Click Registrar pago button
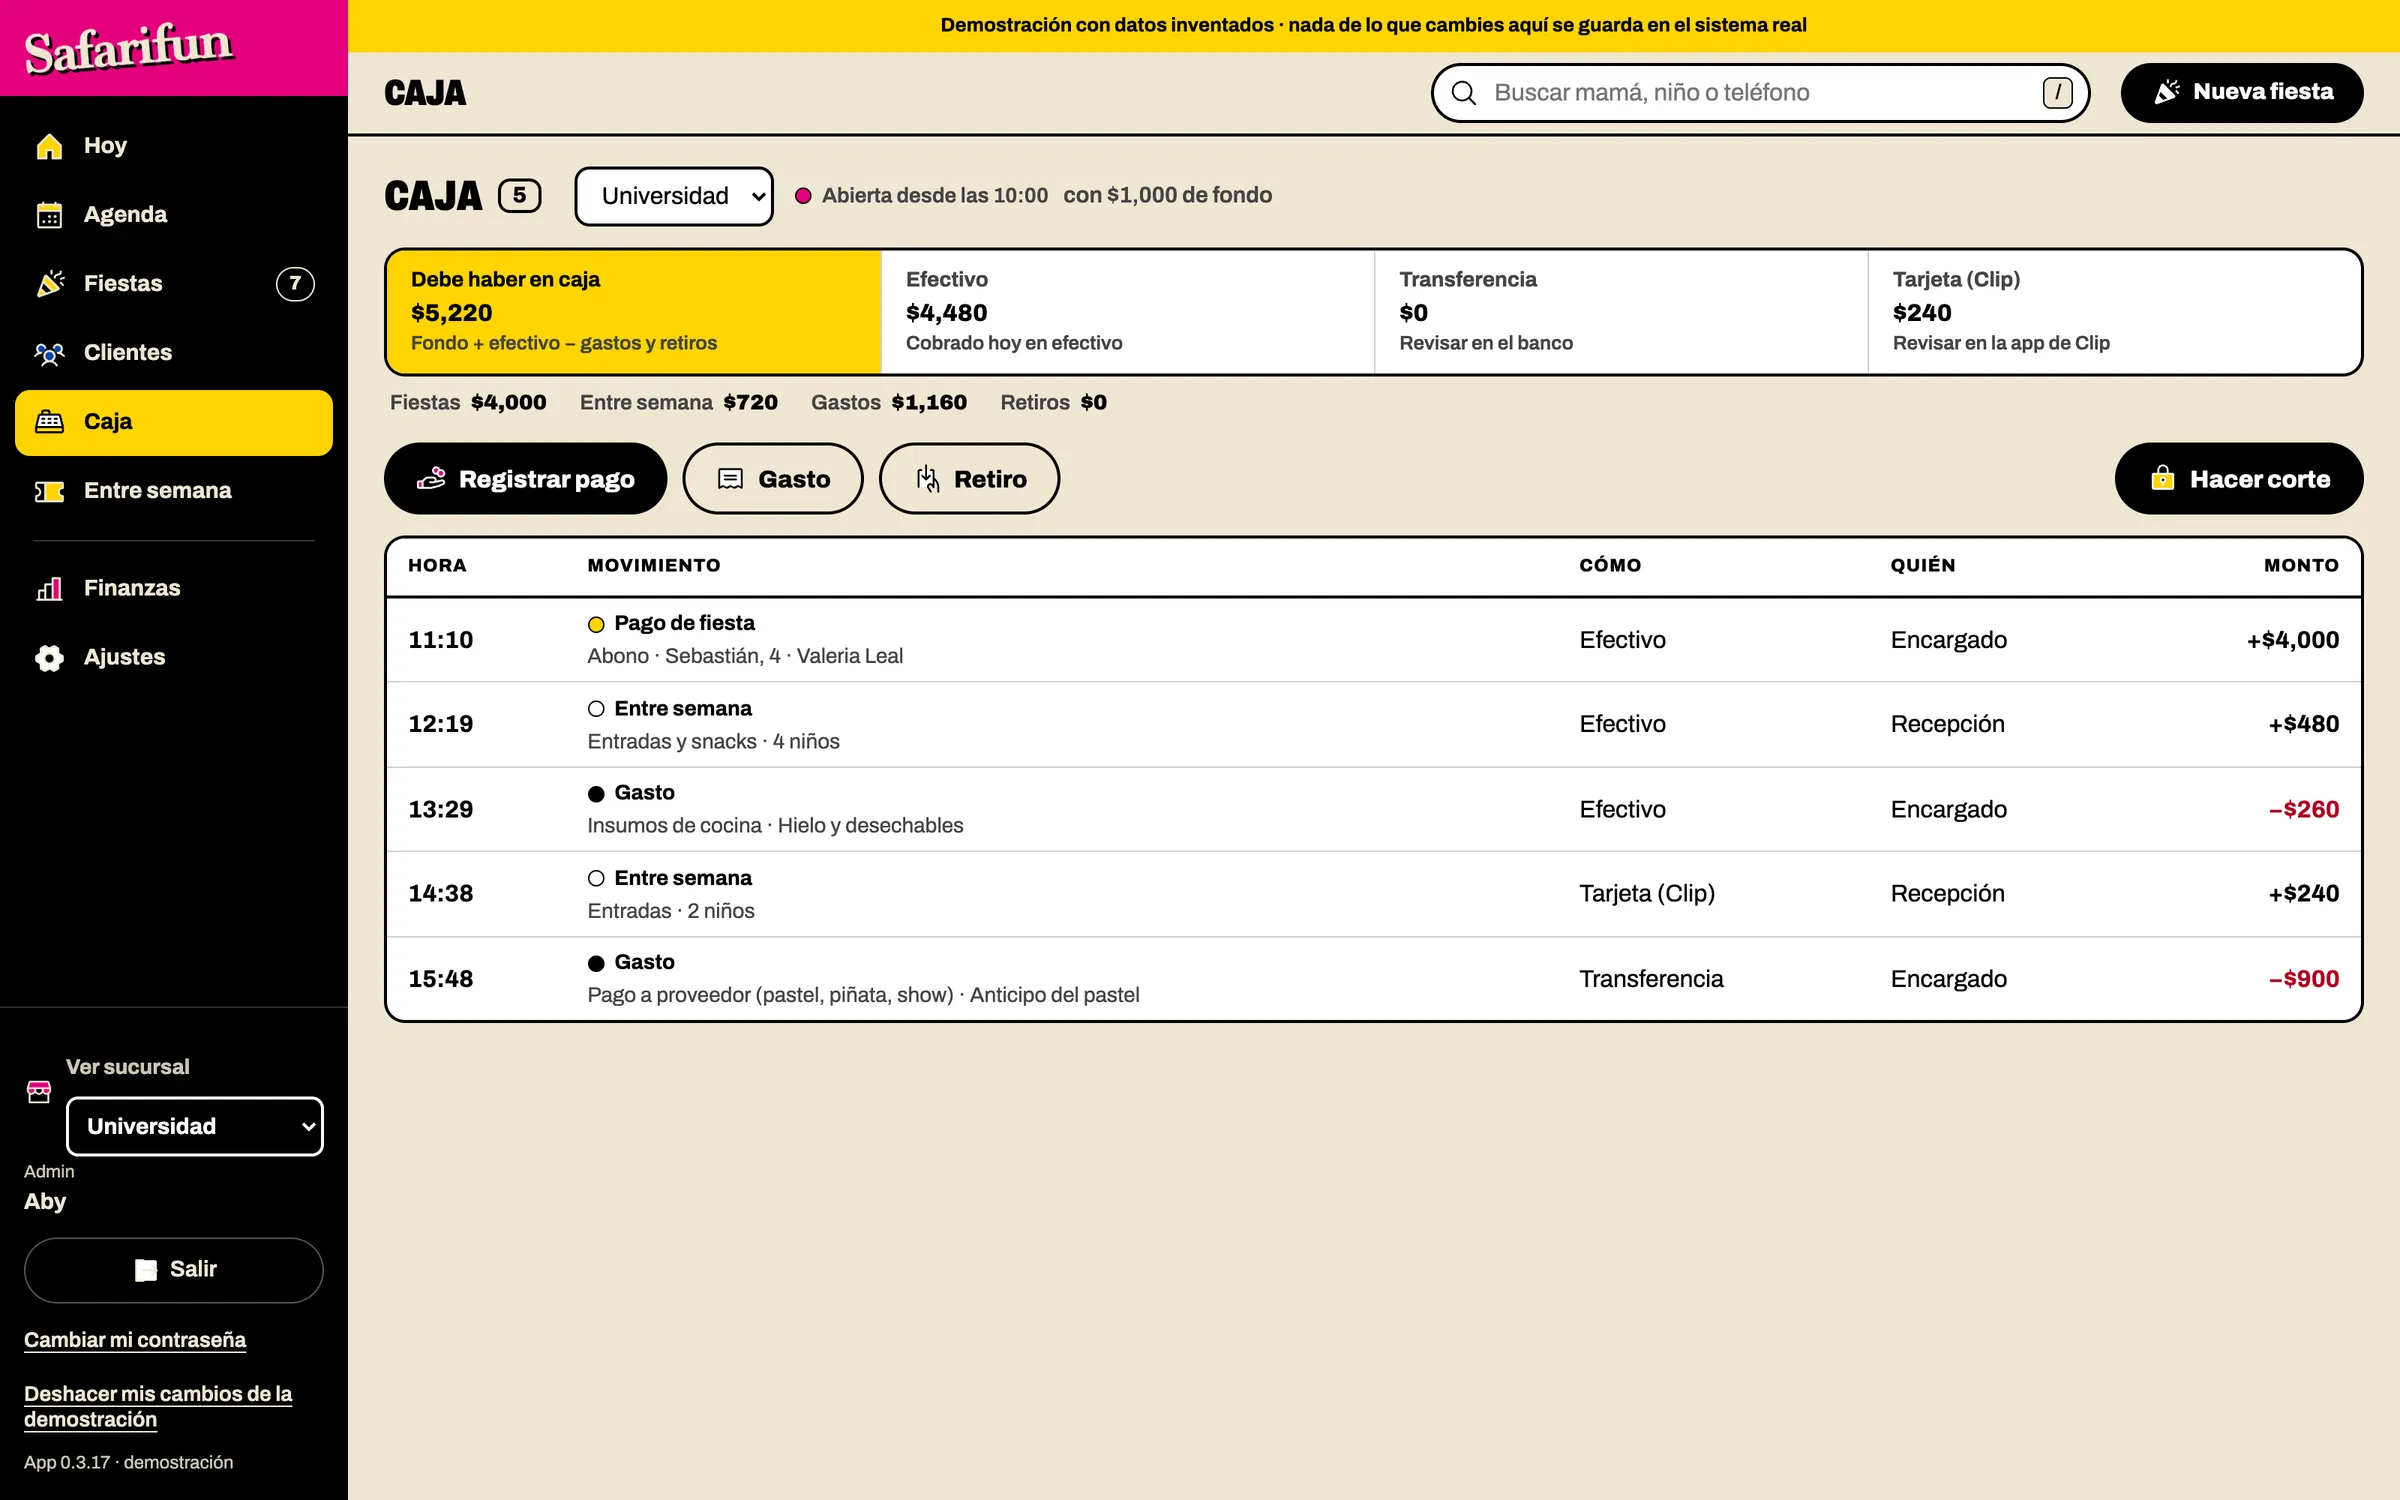The image size is (2400, 1500). 525,479
